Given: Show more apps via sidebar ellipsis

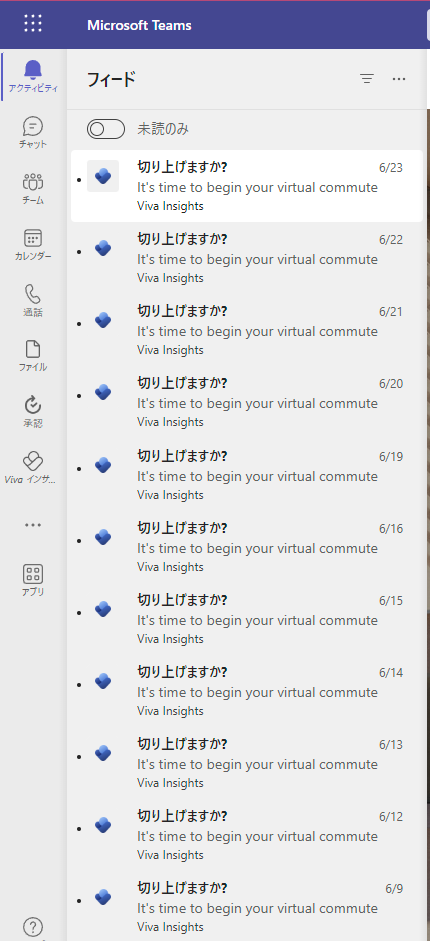Looking at the screenshot, I should 33,525.
